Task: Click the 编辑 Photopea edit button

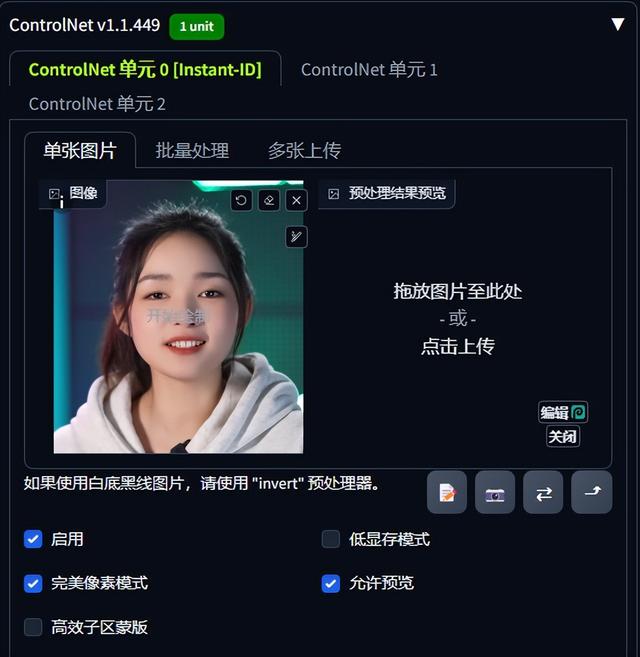Action: click(x=563, y=413)
